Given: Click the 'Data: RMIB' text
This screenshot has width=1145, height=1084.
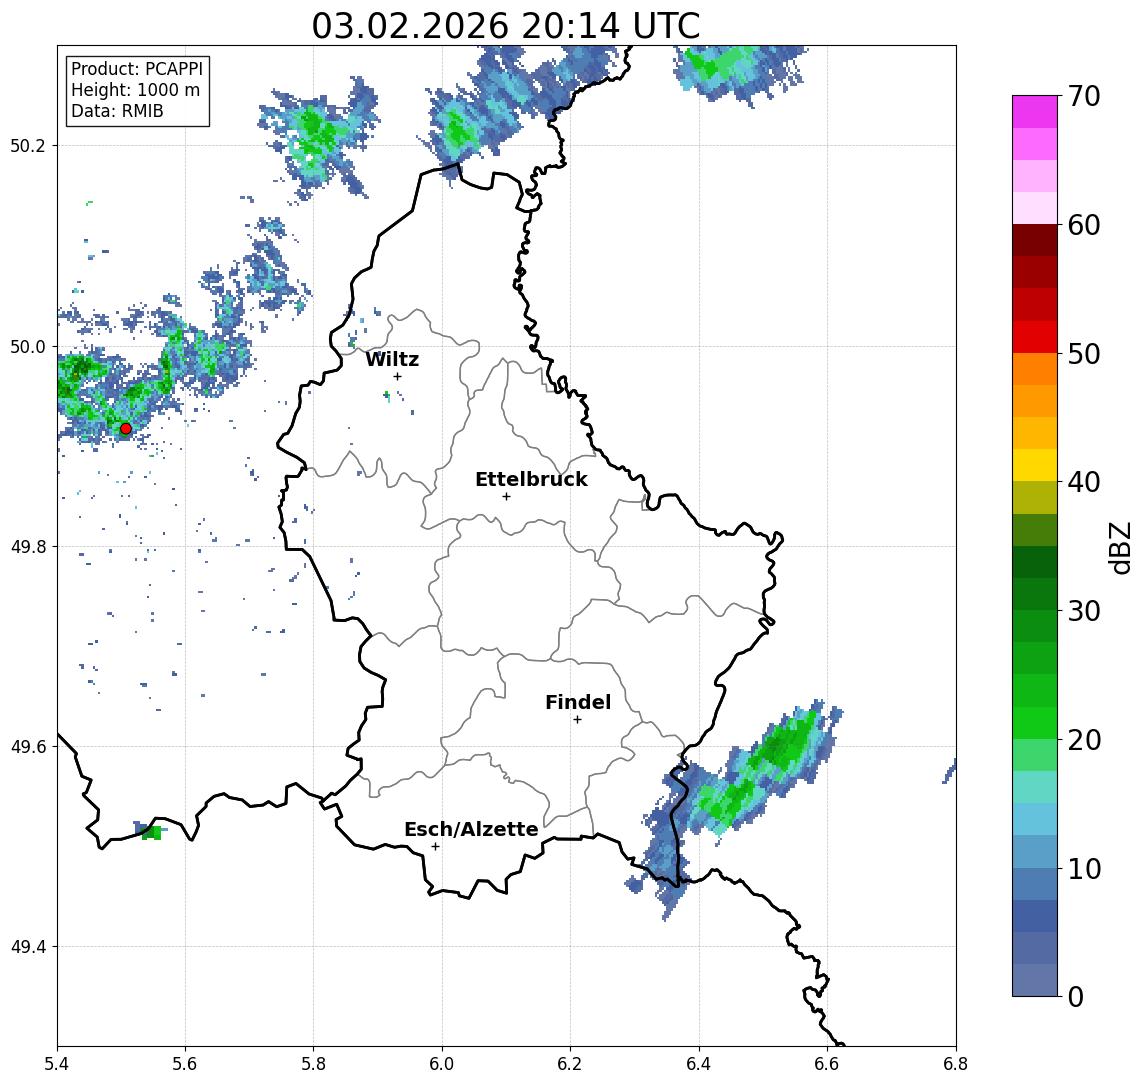Looking at the screenshot, I should pyautogui.click(x=117, y=111).
